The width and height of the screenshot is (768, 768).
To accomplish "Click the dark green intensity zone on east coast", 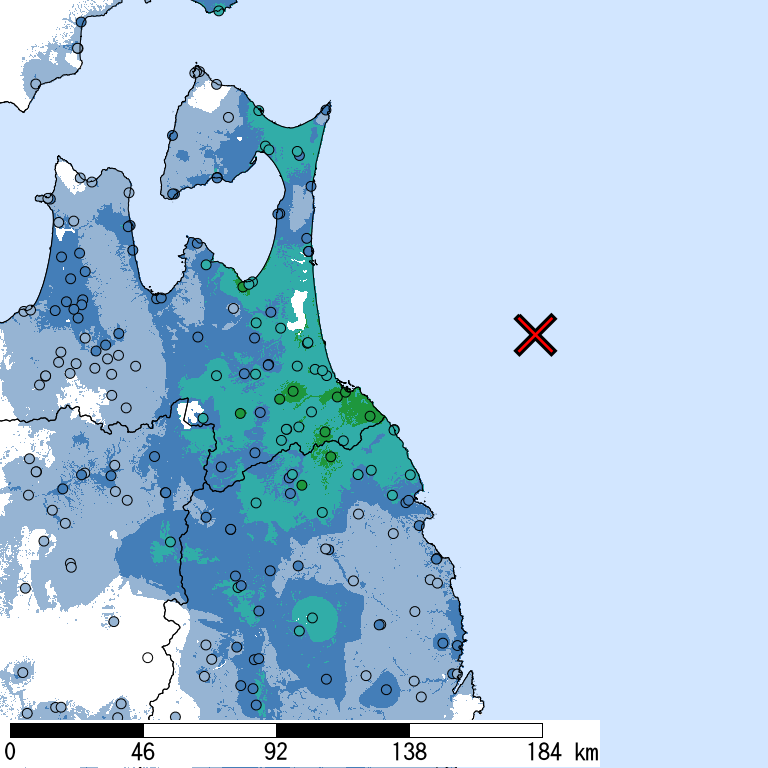I will coord(356,410).
